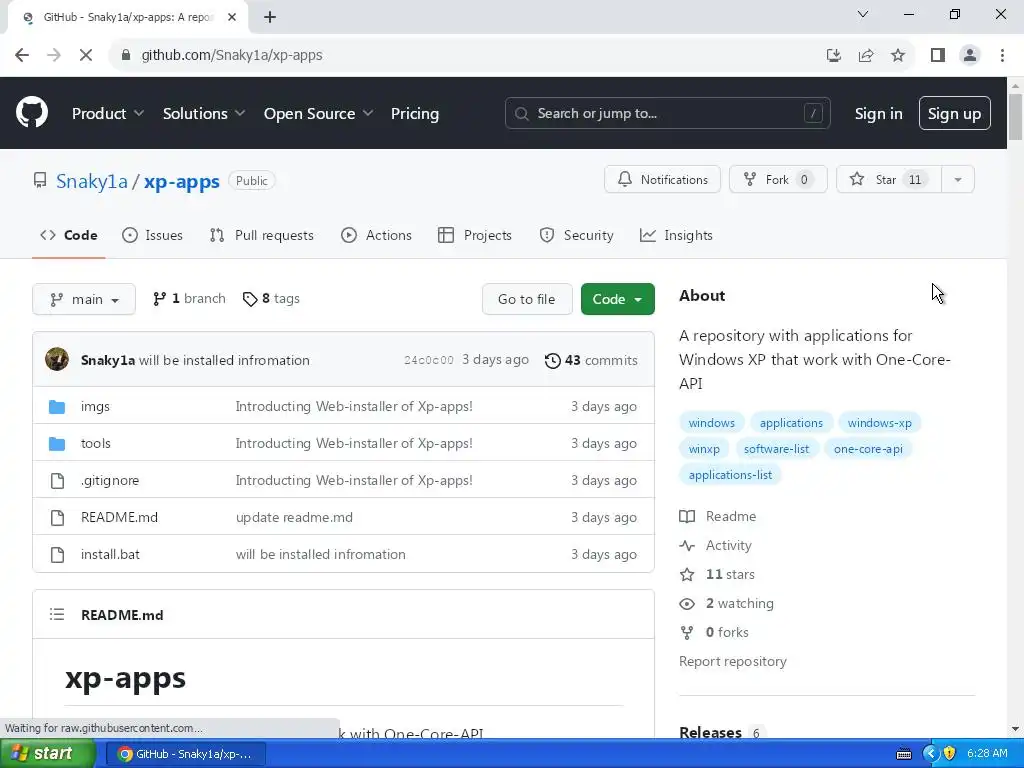Click the Chrome profile avatar icon

tap(970, 56)
